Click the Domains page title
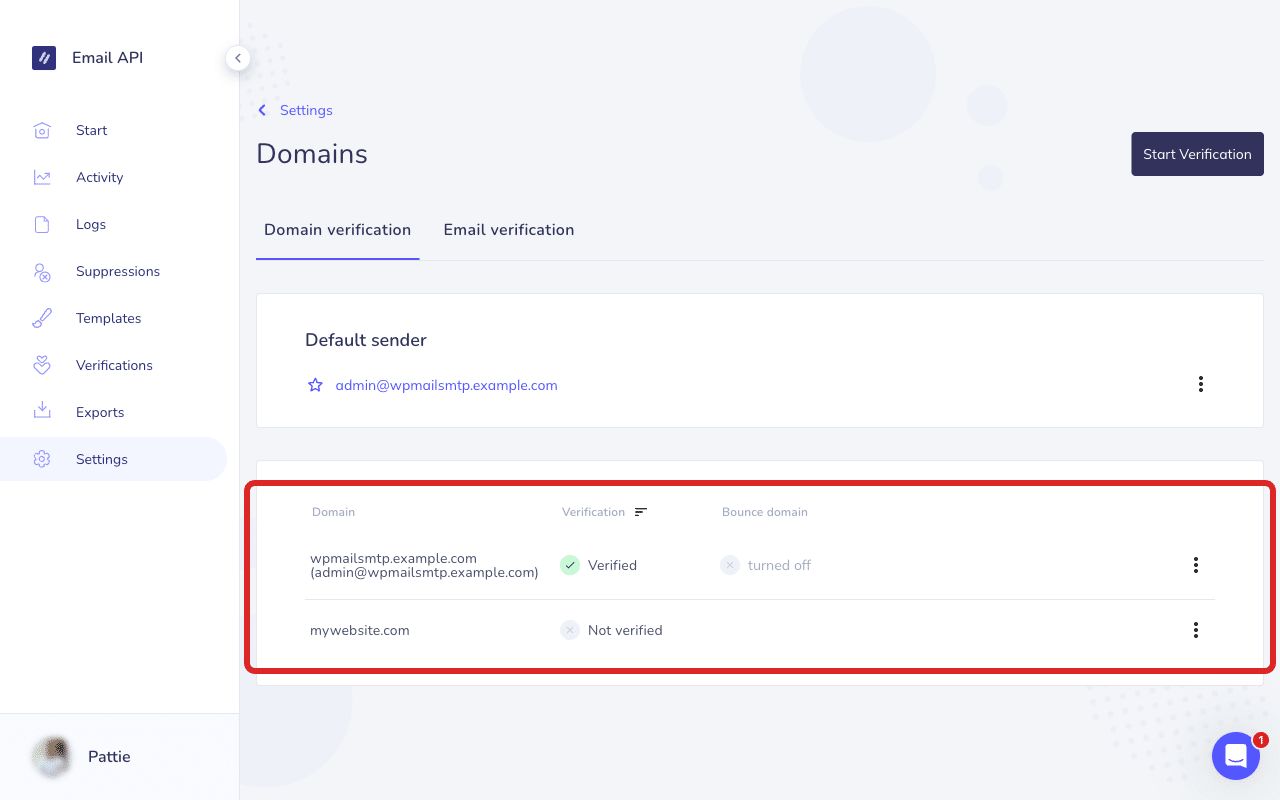The width and height of the screenshot is (1280, 800). point(312,154)
